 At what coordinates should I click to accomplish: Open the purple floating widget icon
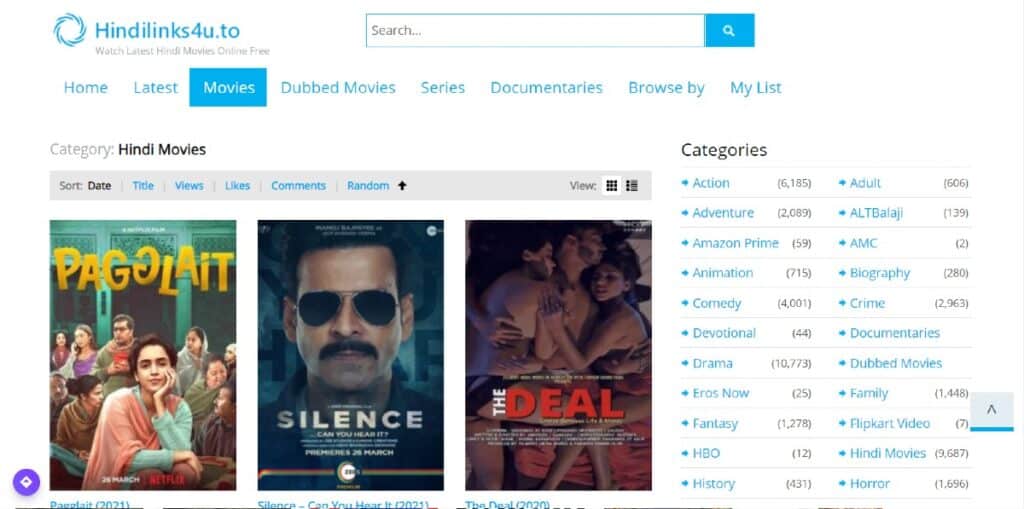coord(26,482)
